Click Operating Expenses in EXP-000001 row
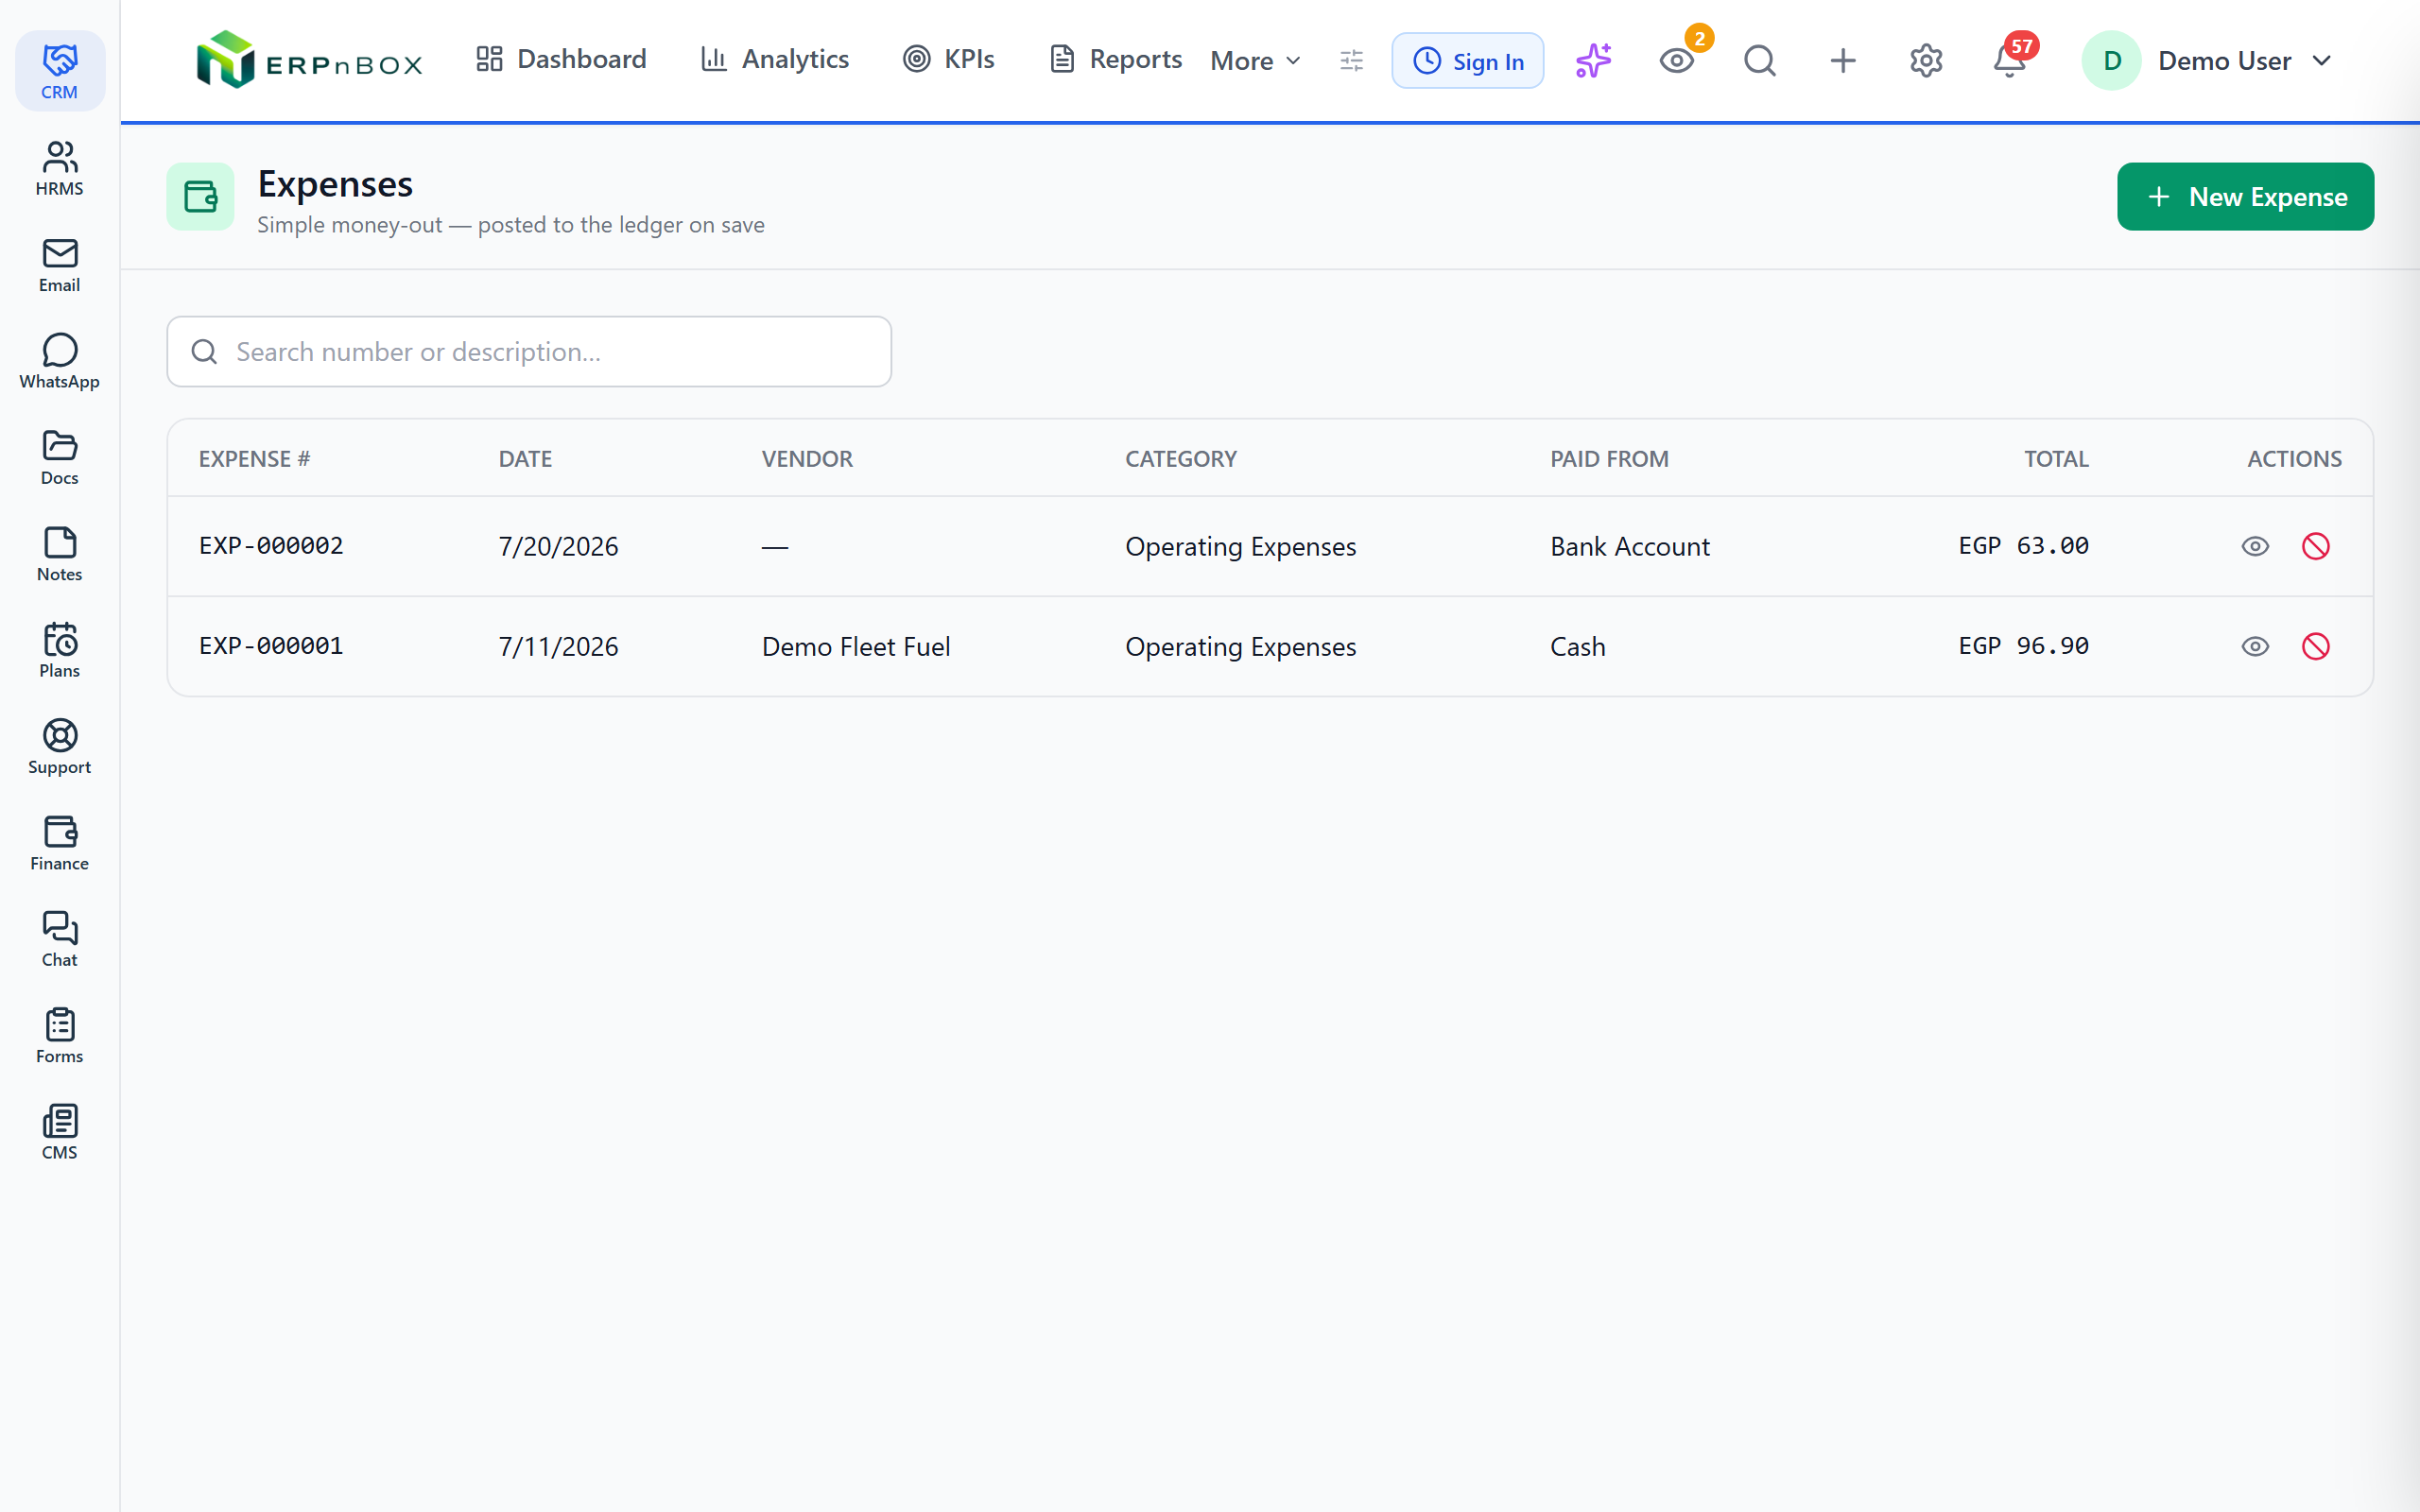Image resolution: width=2420 pixels, height=1512 pixels. click(x=1240, y=647)
